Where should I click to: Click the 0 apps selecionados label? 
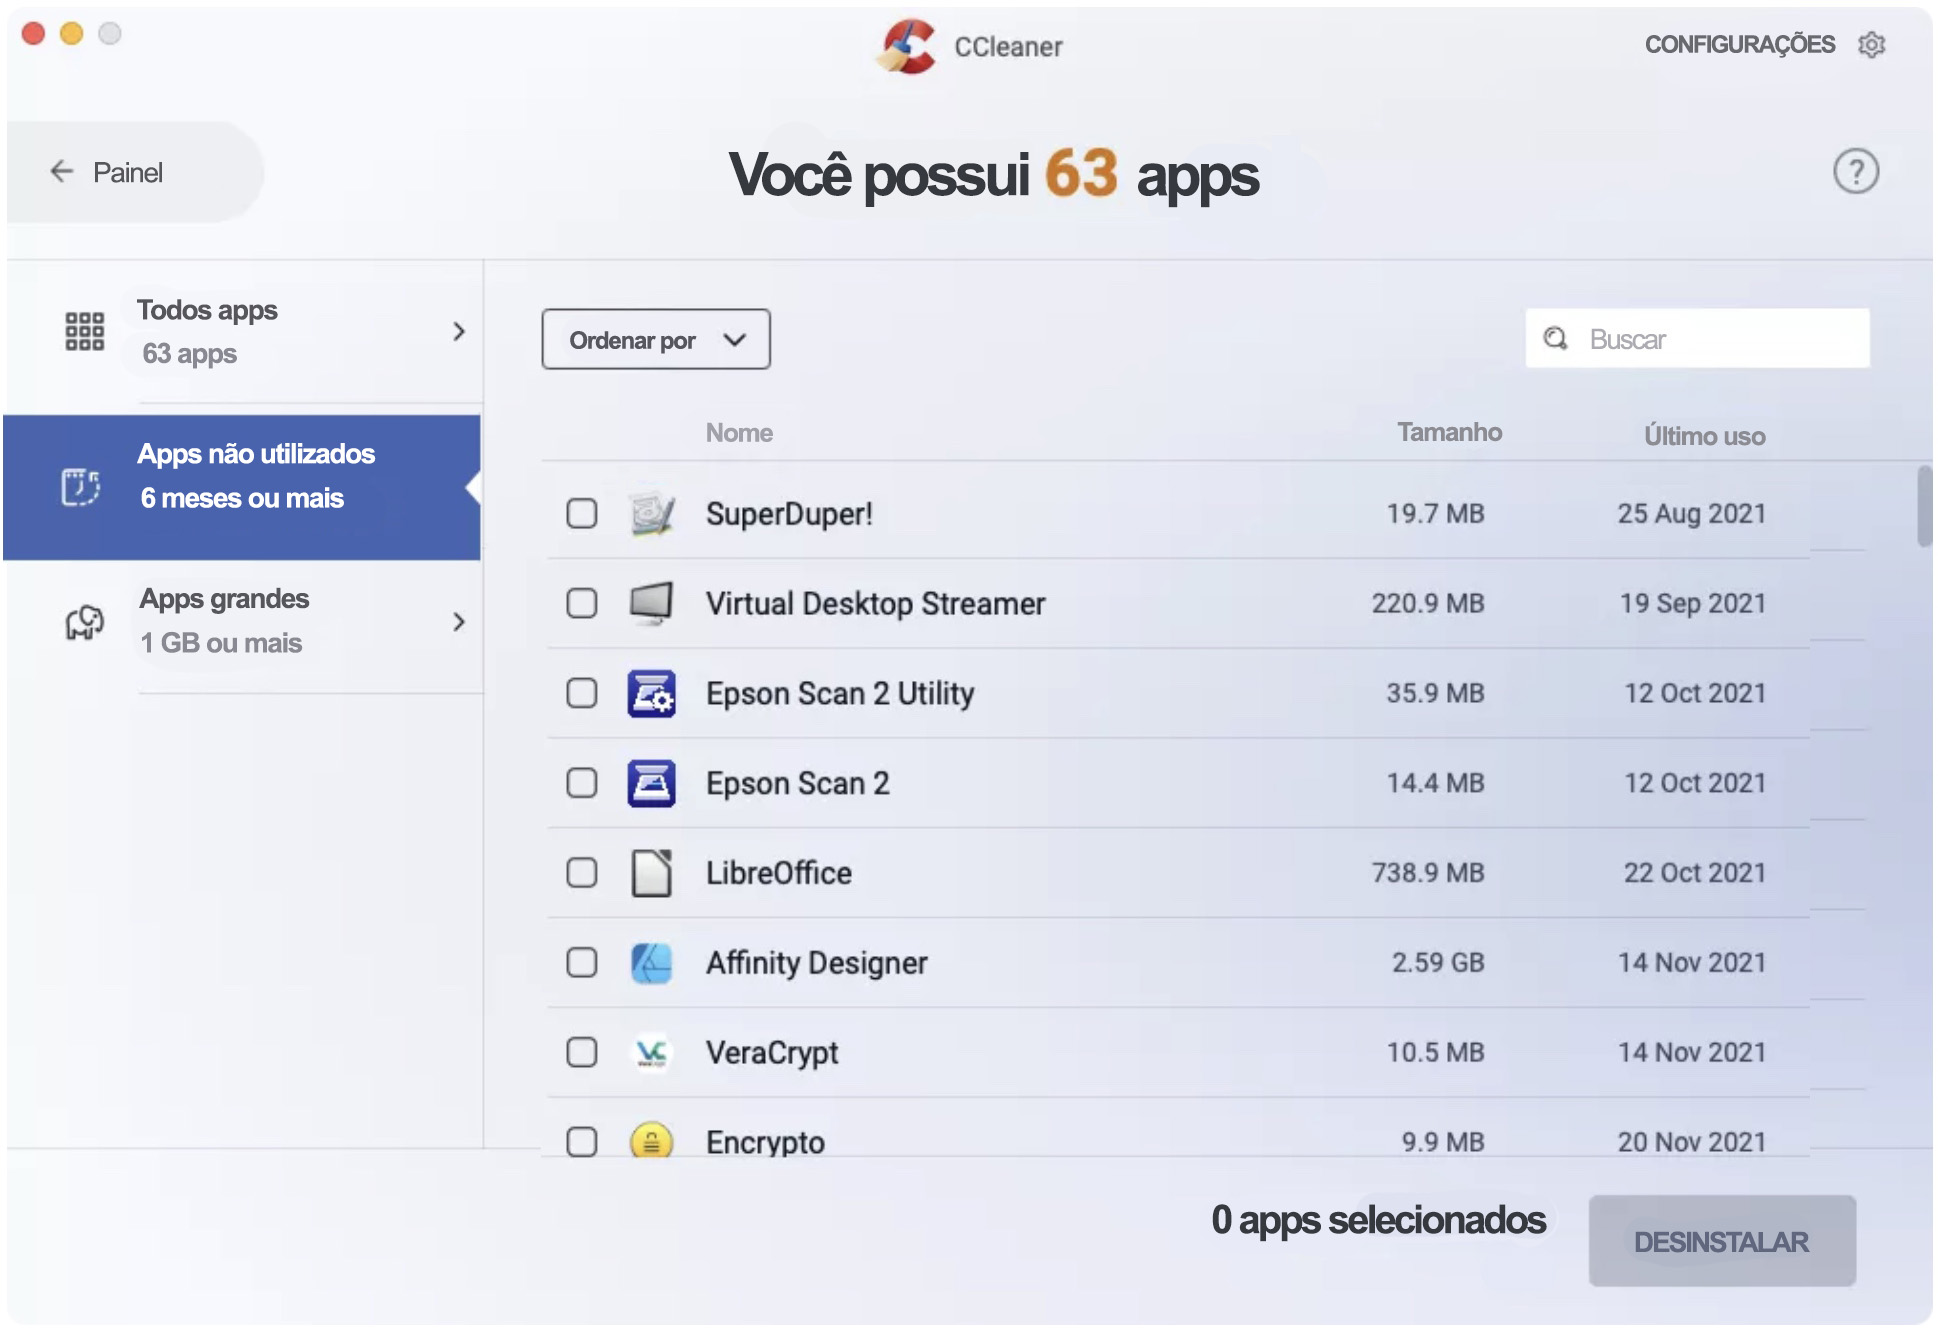[1378, 1220]
